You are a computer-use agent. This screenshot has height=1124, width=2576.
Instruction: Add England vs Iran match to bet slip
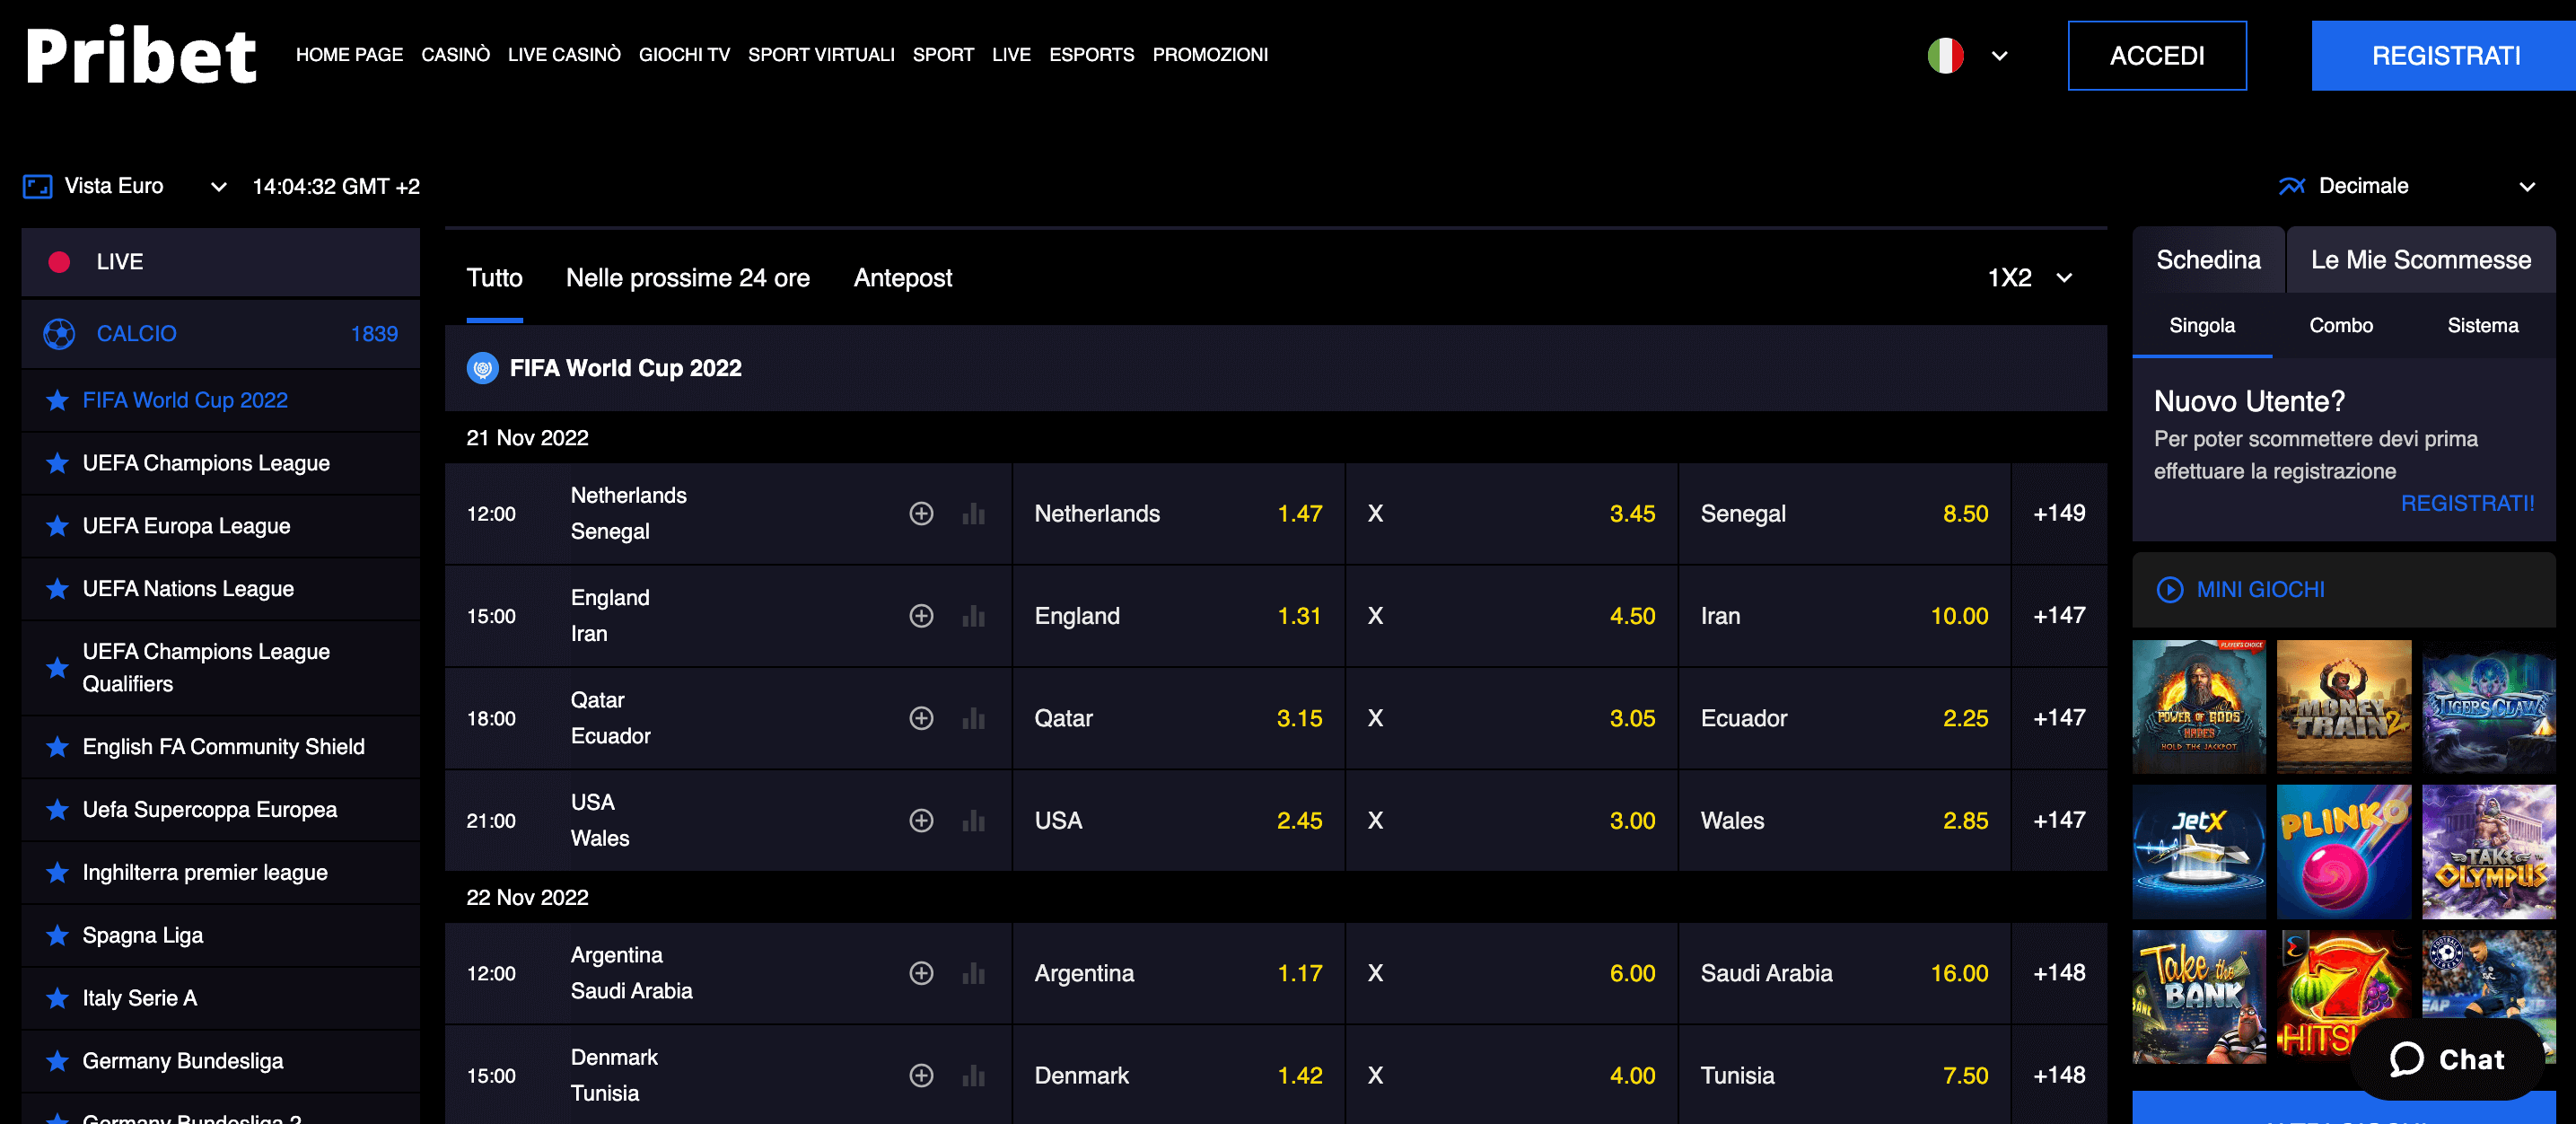tap(921, 616)
